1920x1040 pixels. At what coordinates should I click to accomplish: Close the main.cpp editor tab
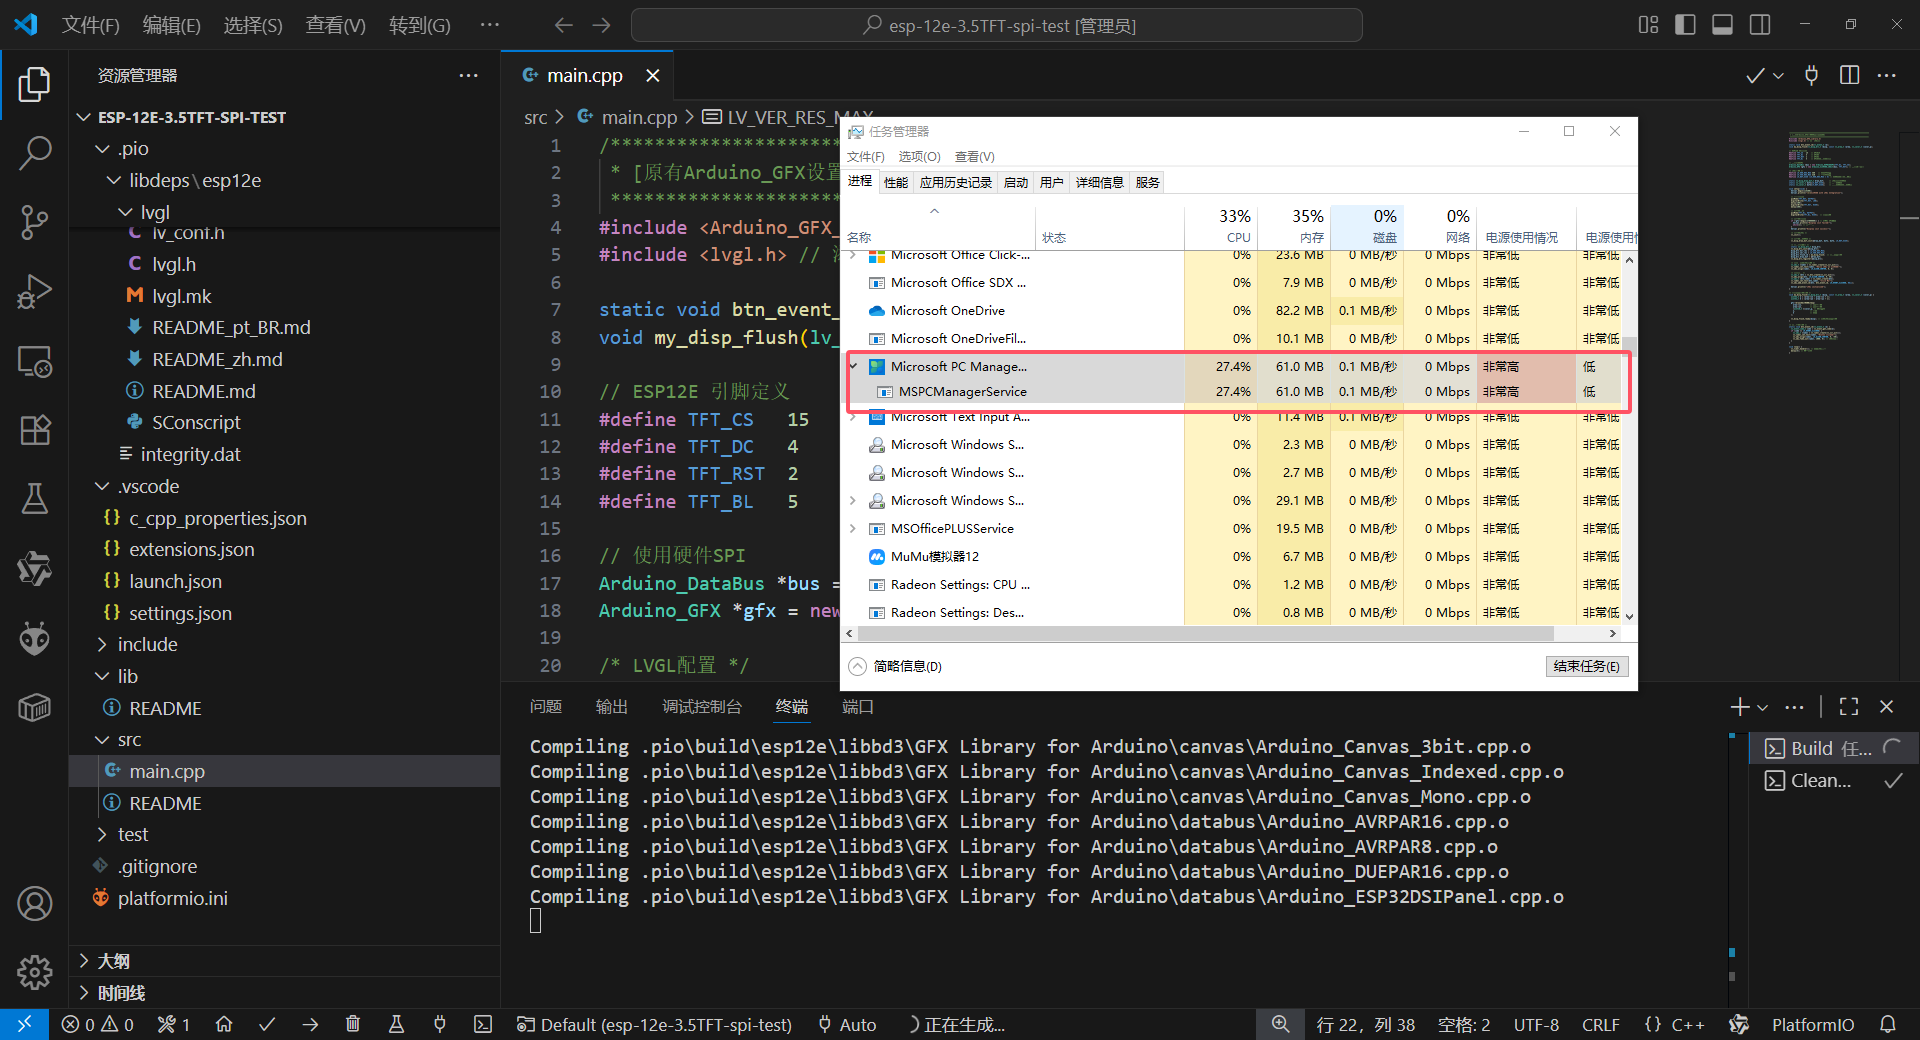(x=653, y=76)
